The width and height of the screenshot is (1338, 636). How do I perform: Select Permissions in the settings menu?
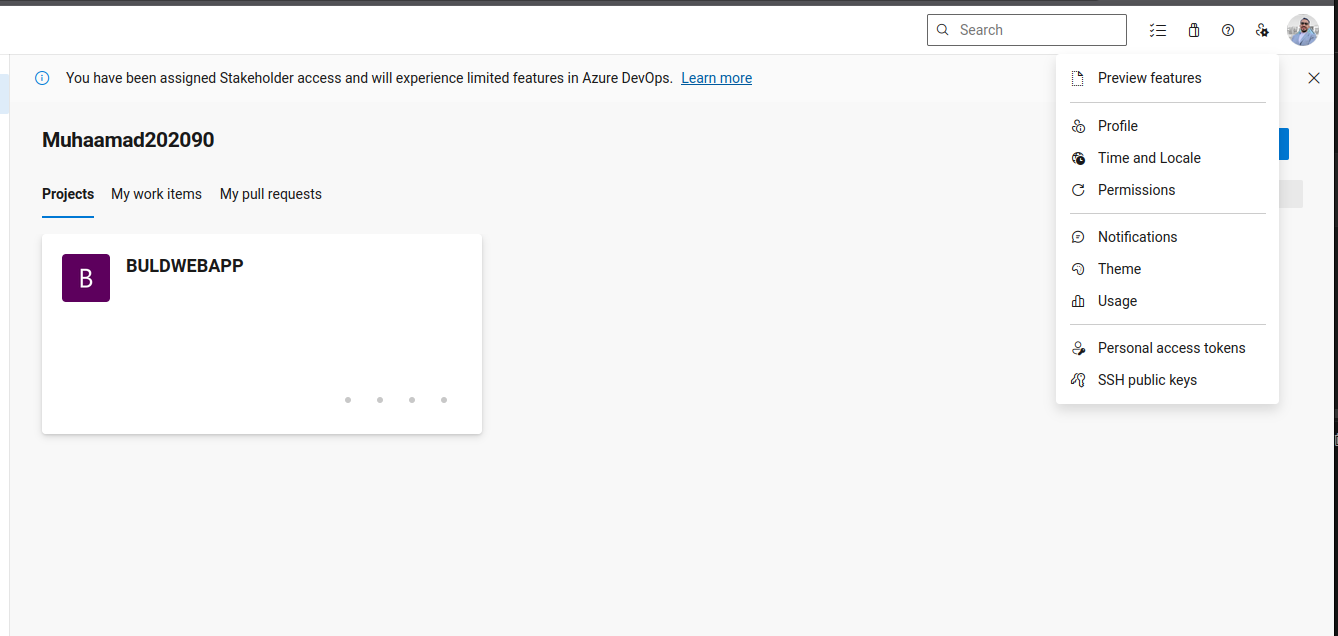pyautogui.click(x=1136, y=190)
